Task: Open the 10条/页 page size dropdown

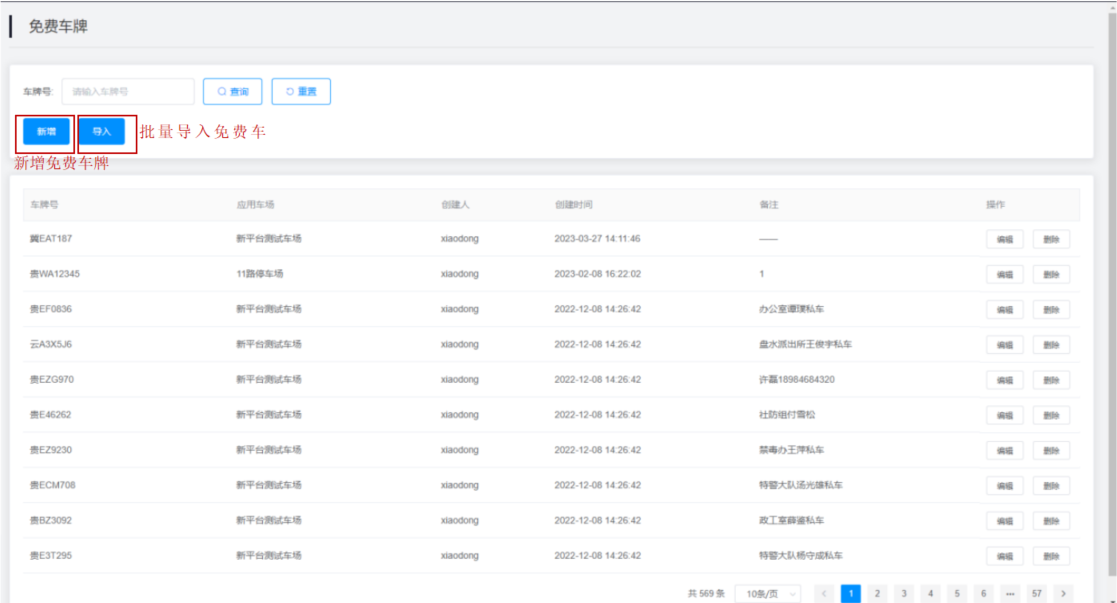Action: pos(767,594)
